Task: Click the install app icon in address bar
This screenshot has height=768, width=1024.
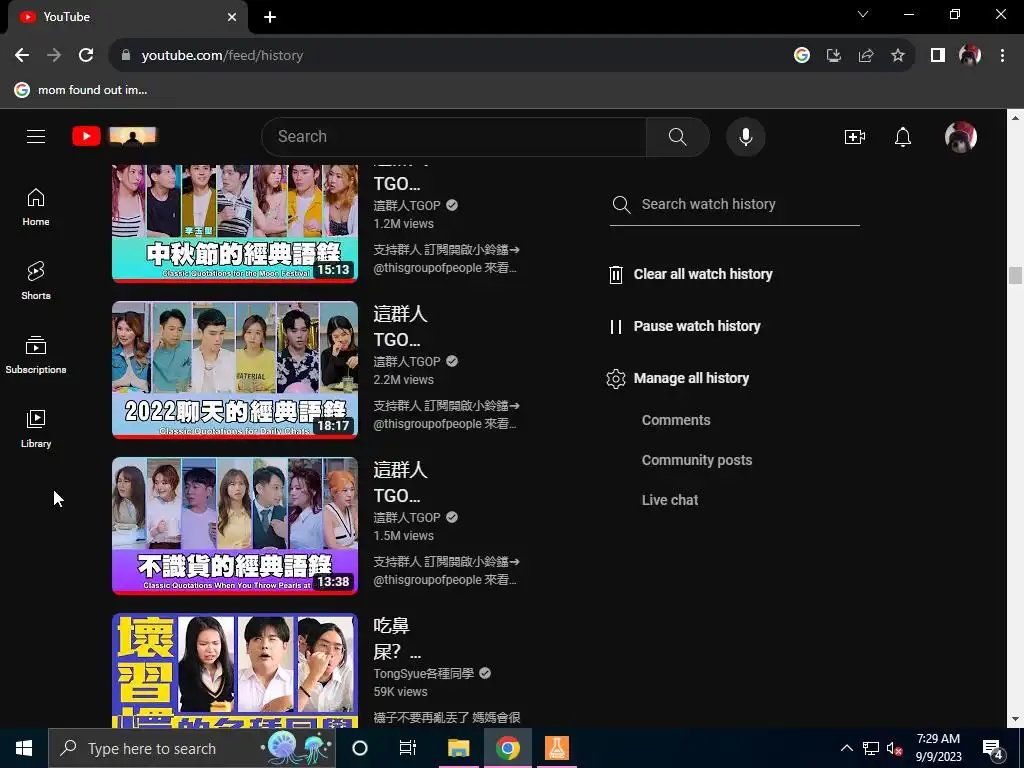Action: pyautogui.click(x=834, y=56)
